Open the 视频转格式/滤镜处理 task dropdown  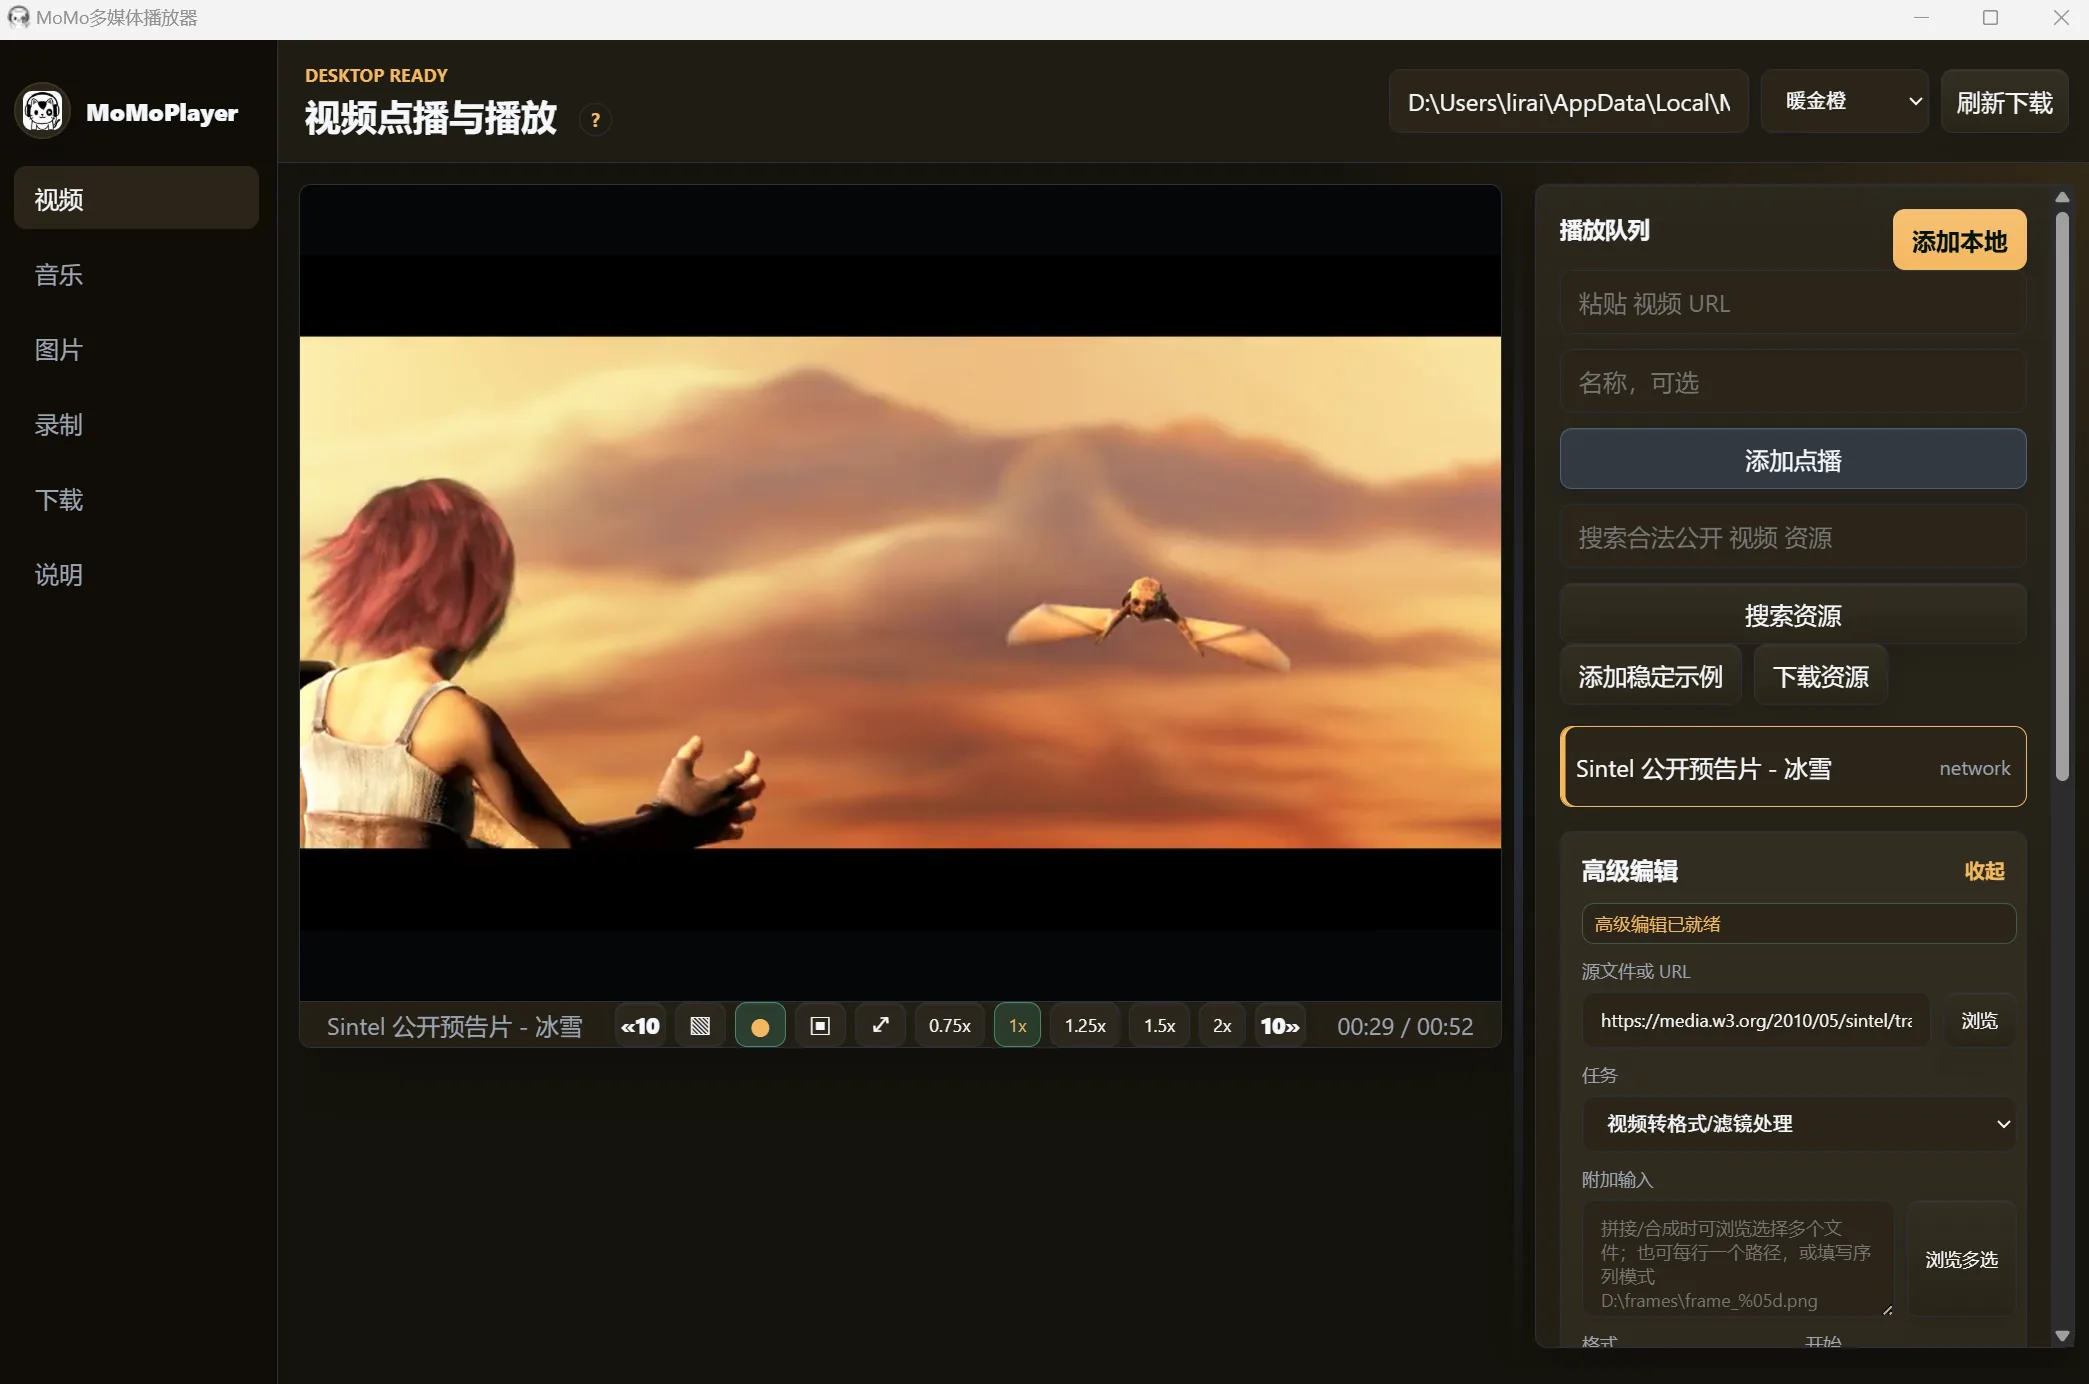tap(1798, 1123)
